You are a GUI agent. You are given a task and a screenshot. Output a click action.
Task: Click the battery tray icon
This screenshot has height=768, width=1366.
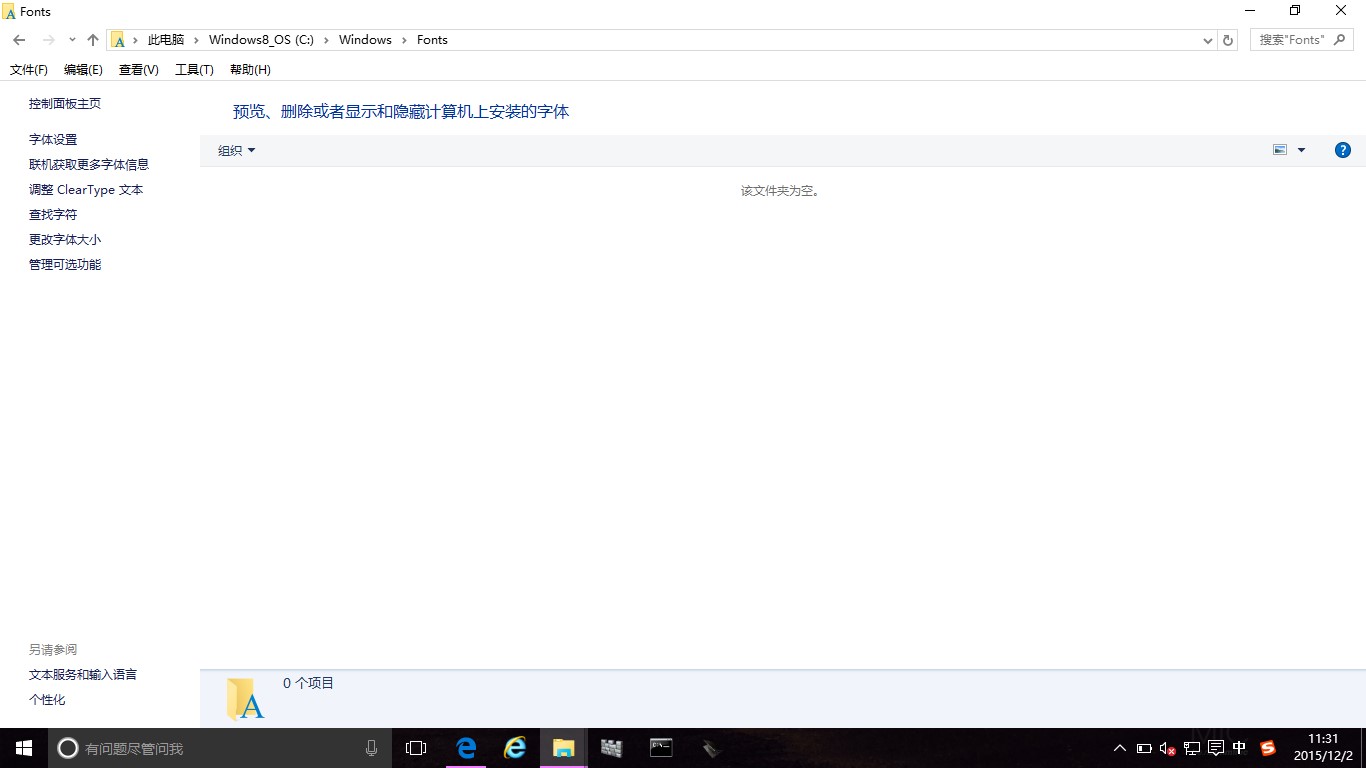[1144, 748]
